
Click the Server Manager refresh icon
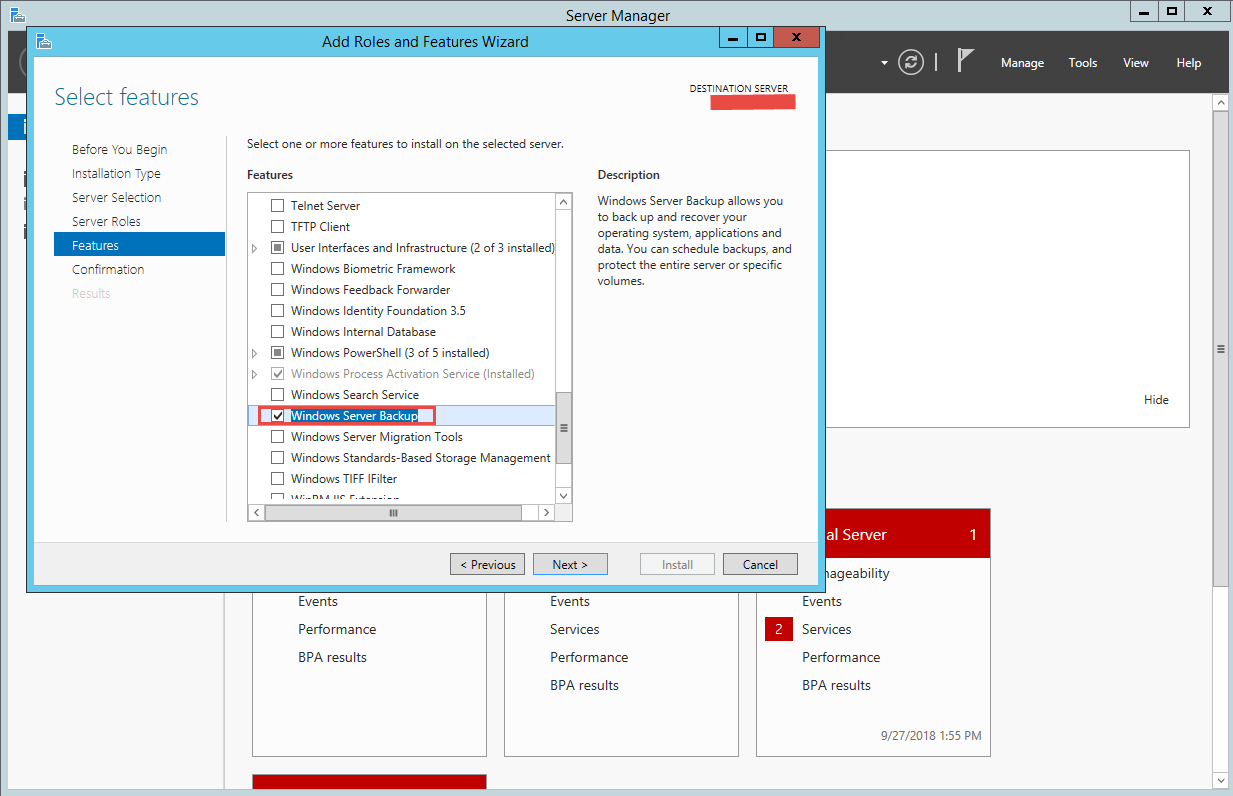click(910, 62)
